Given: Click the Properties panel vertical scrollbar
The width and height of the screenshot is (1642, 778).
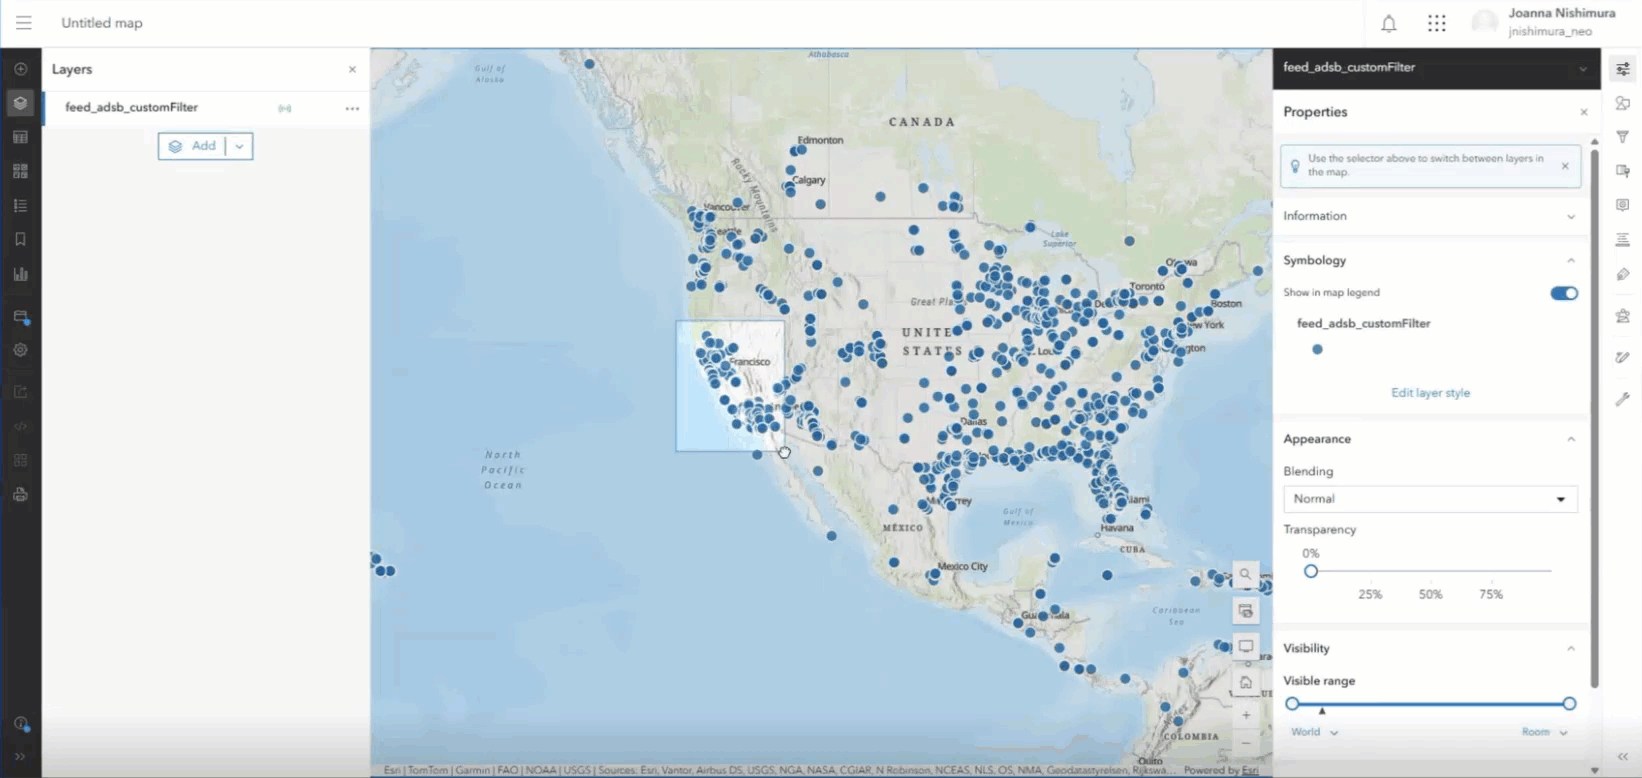Looking at the screenshot, I should click(x=1594, y=418).
